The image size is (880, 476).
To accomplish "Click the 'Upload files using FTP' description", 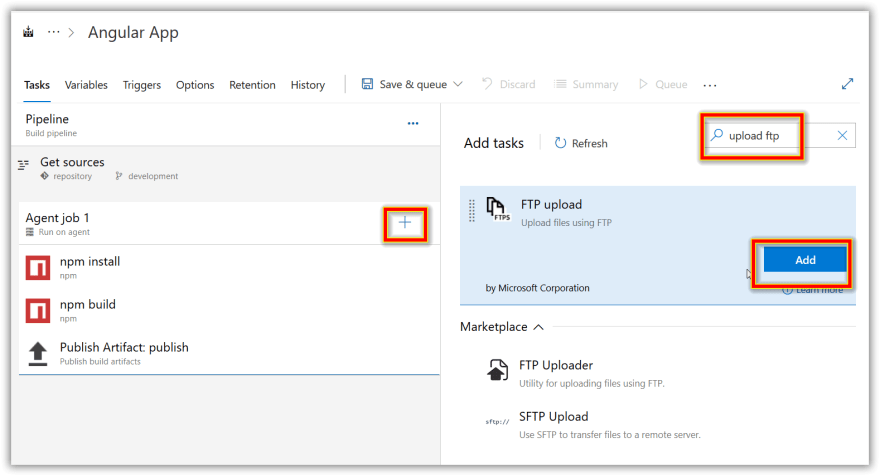I will 566,223.
